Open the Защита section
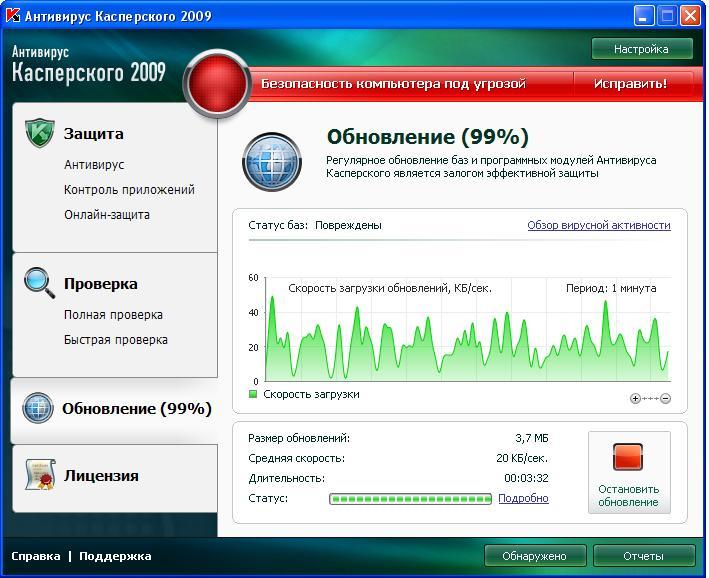Image resolution: width=709 pixels, height=578 pixels. coord(93,134)
